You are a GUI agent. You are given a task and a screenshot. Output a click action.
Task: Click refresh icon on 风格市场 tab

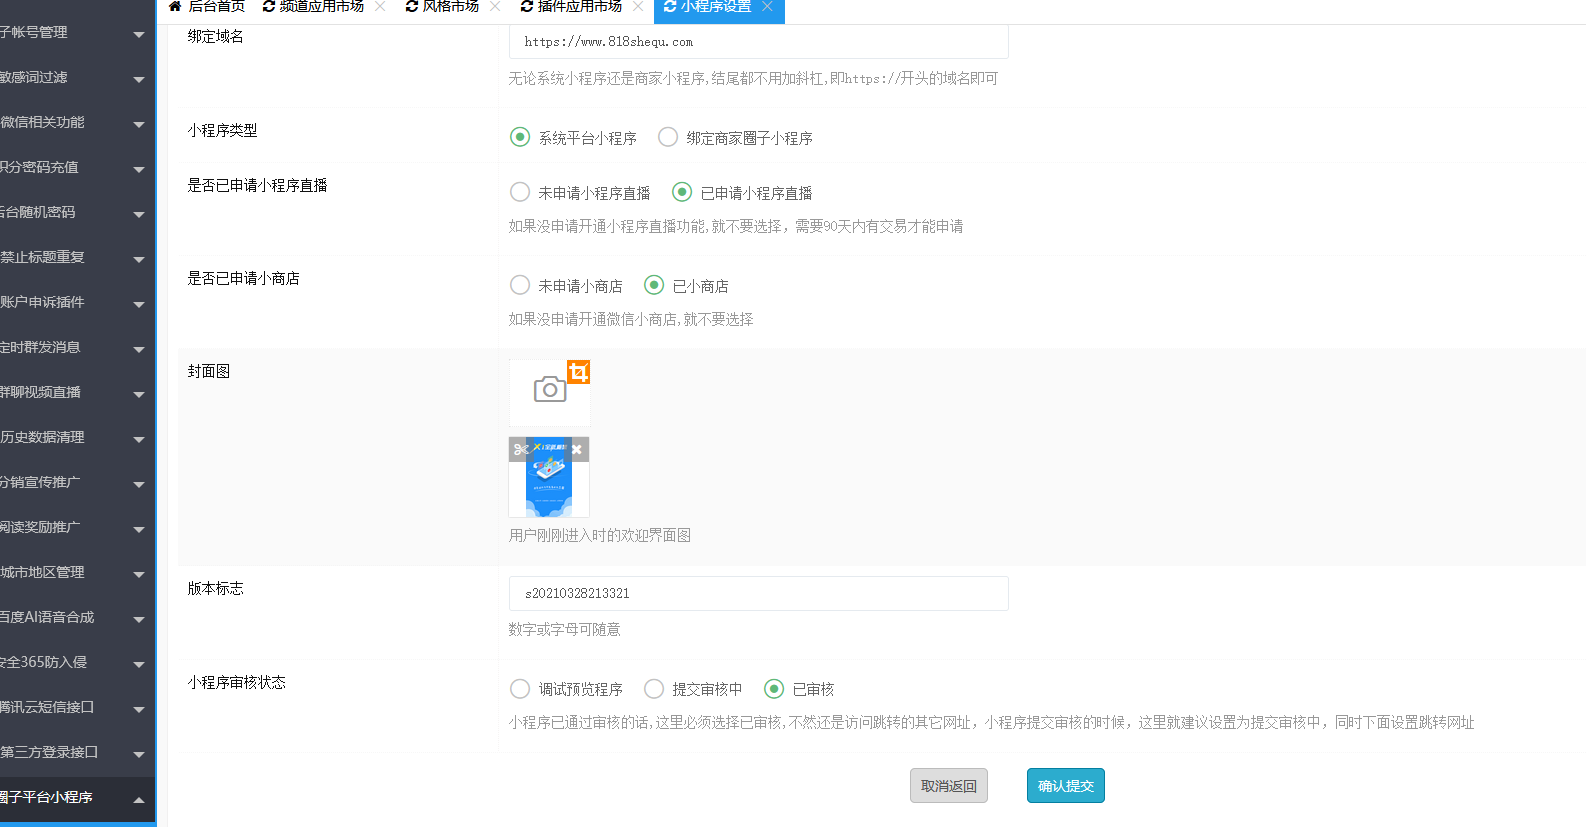[411, 6]
